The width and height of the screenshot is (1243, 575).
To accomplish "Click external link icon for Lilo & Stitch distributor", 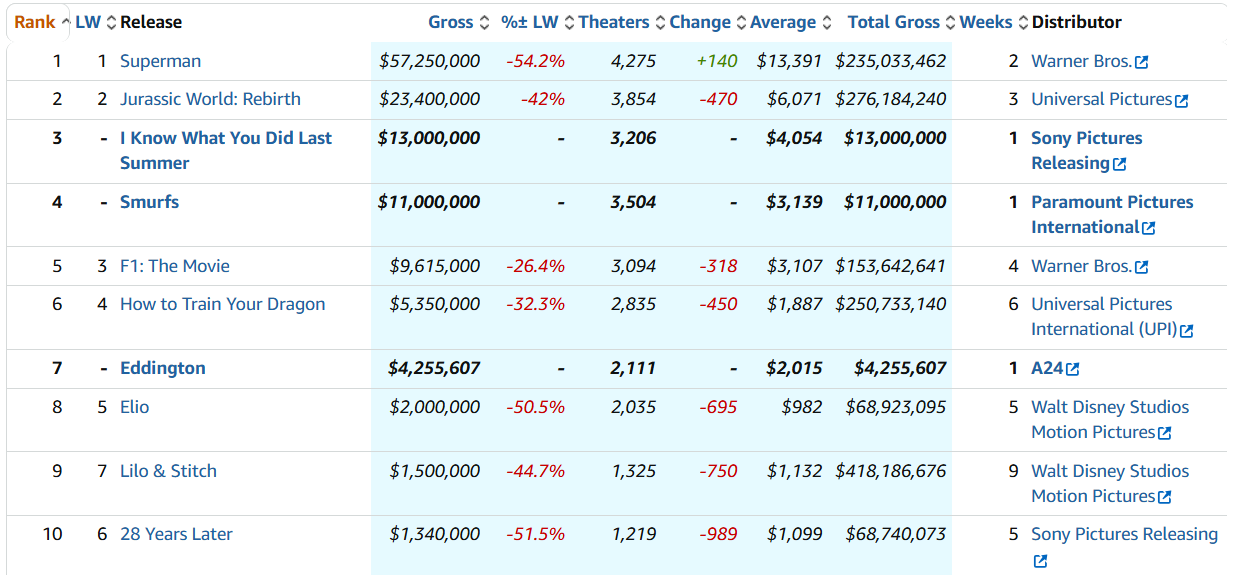I will (x=1164, y=497).
